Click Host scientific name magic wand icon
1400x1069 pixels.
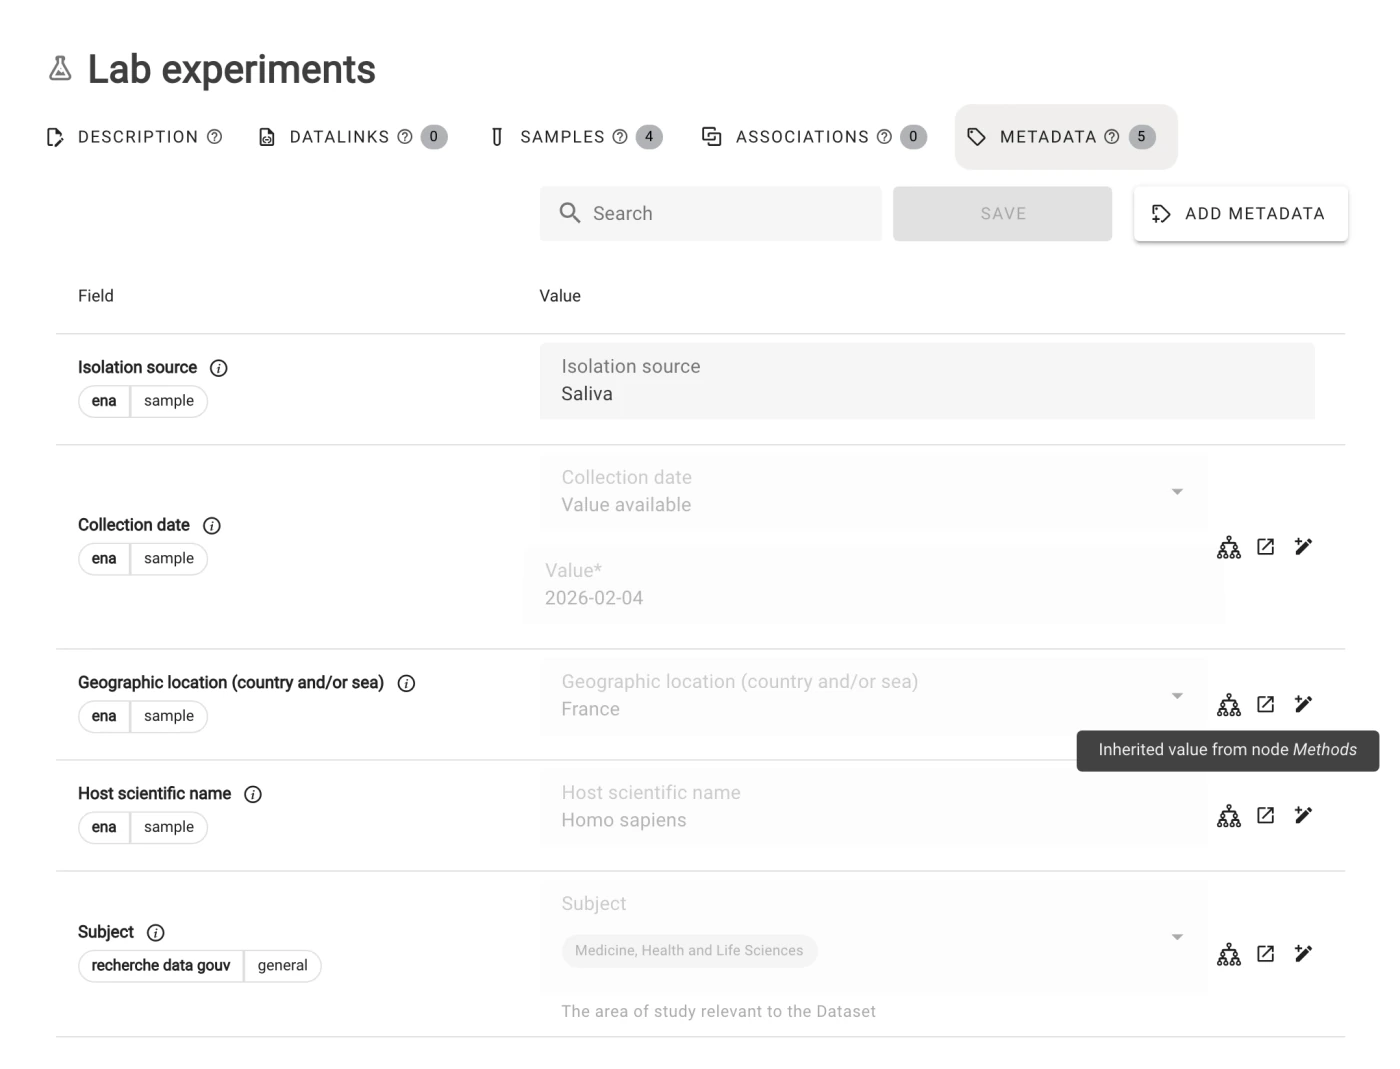tap(1303, 815)
